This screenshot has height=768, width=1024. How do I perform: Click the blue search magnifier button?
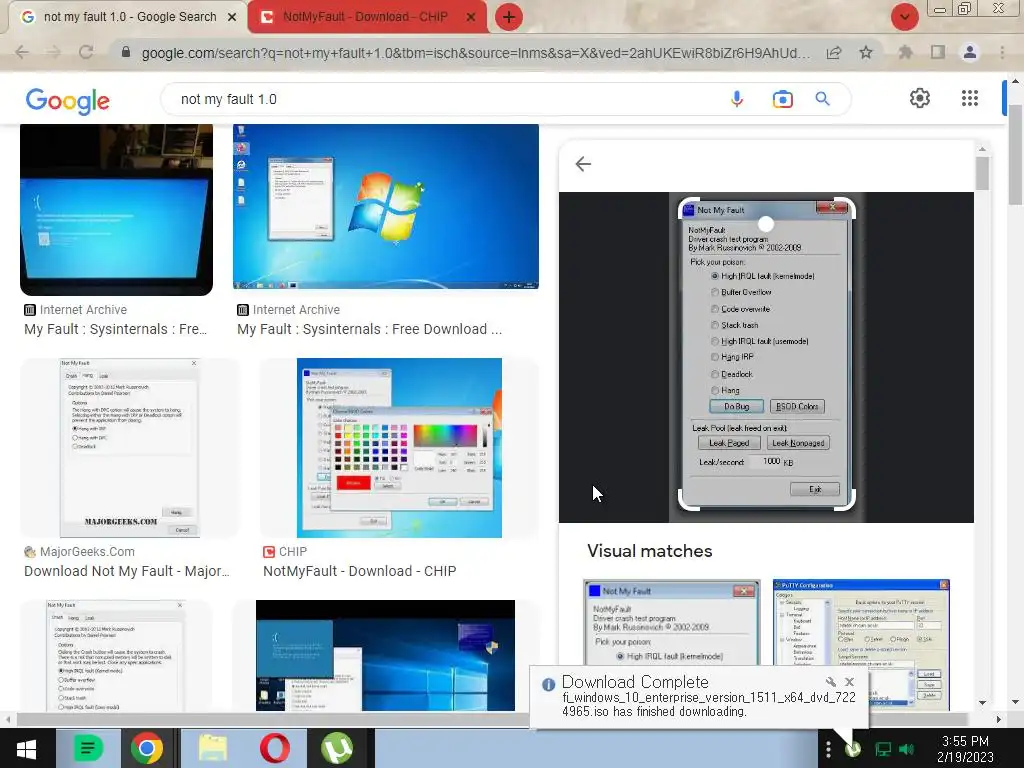822,99
